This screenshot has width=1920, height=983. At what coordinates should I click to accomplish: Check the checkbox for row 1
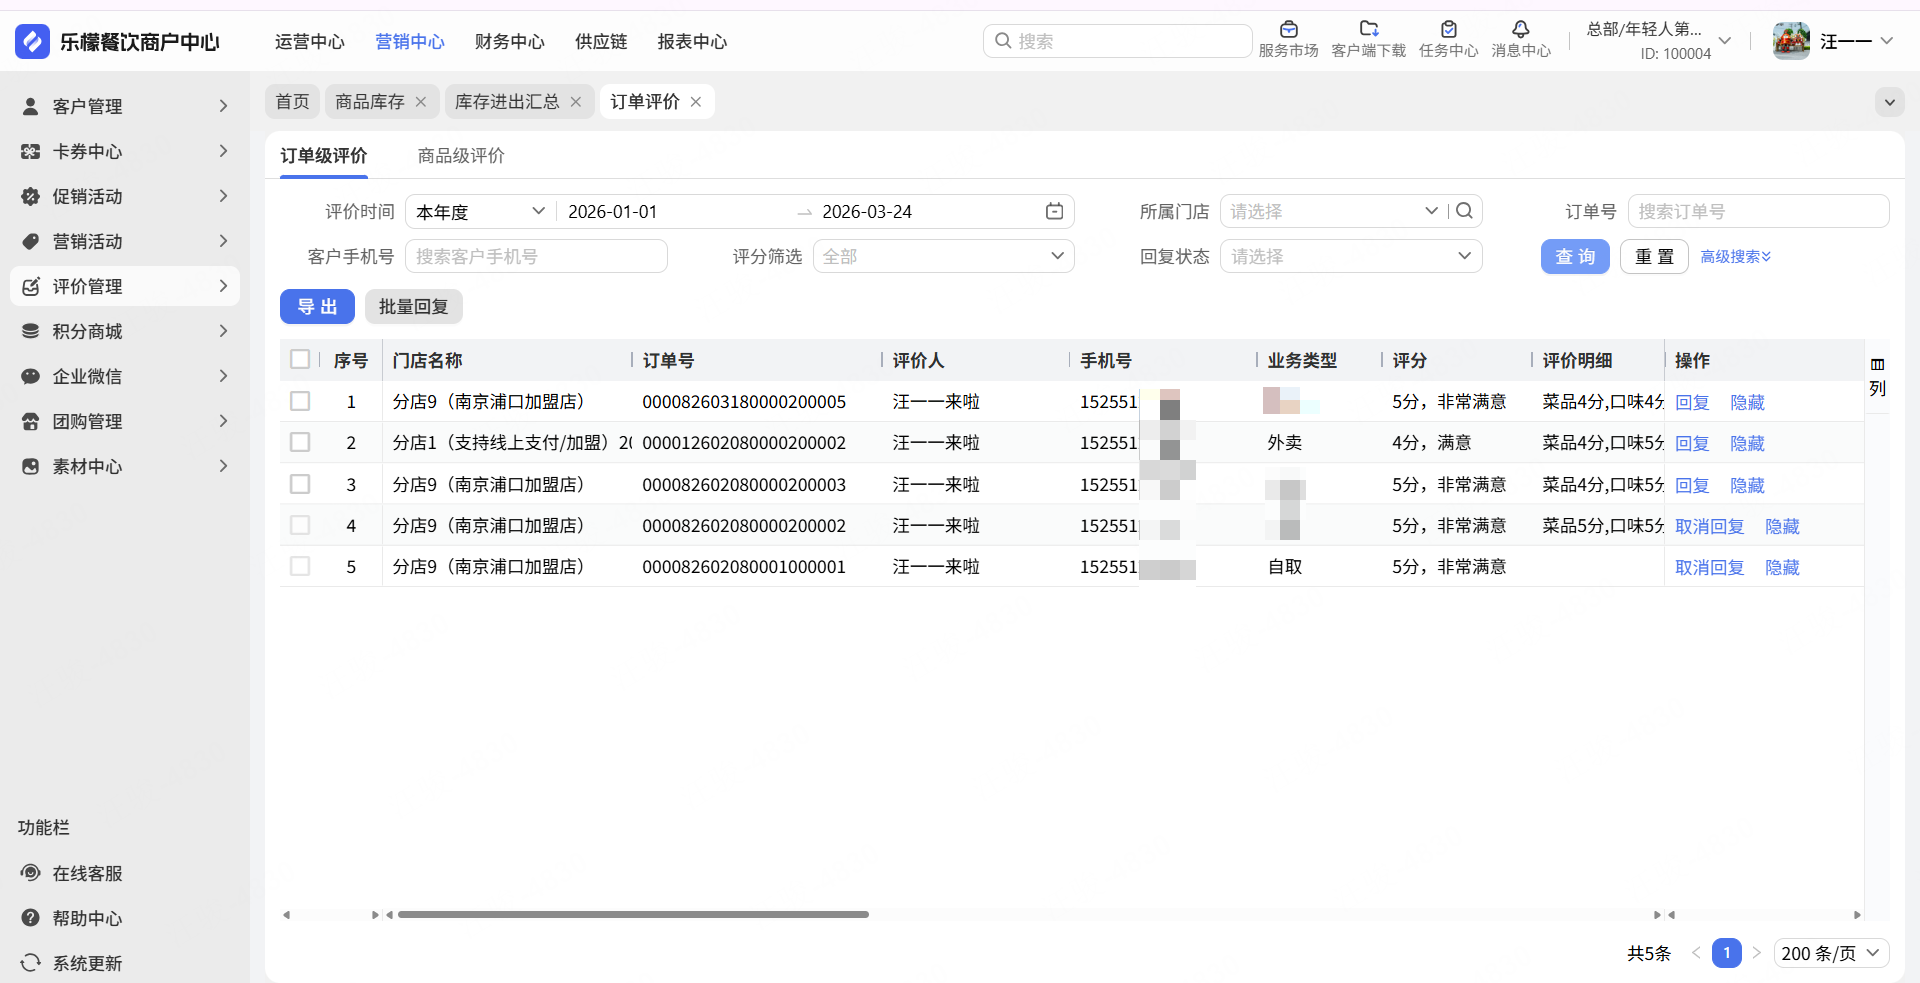[300, 401]
